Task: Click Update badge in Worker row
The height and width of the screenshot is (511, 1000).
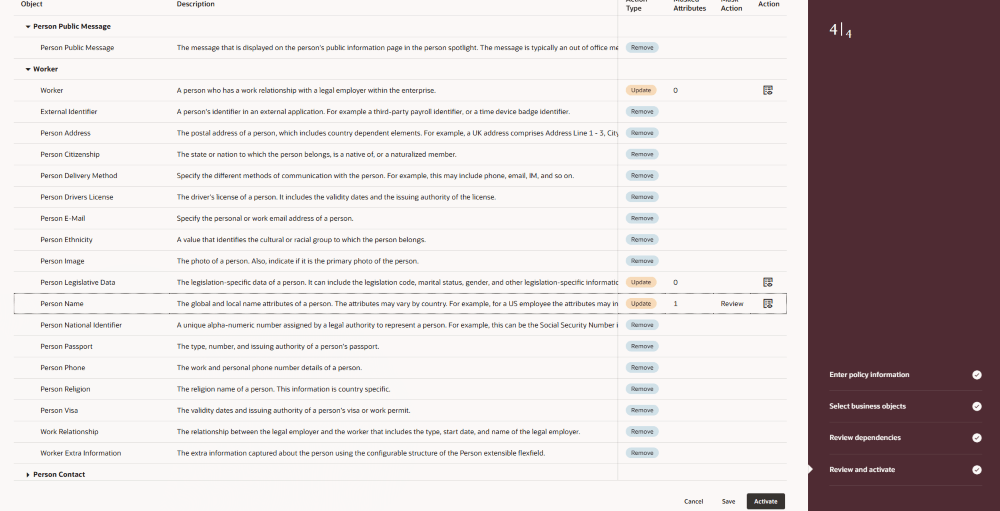Action: pos(640,91)
